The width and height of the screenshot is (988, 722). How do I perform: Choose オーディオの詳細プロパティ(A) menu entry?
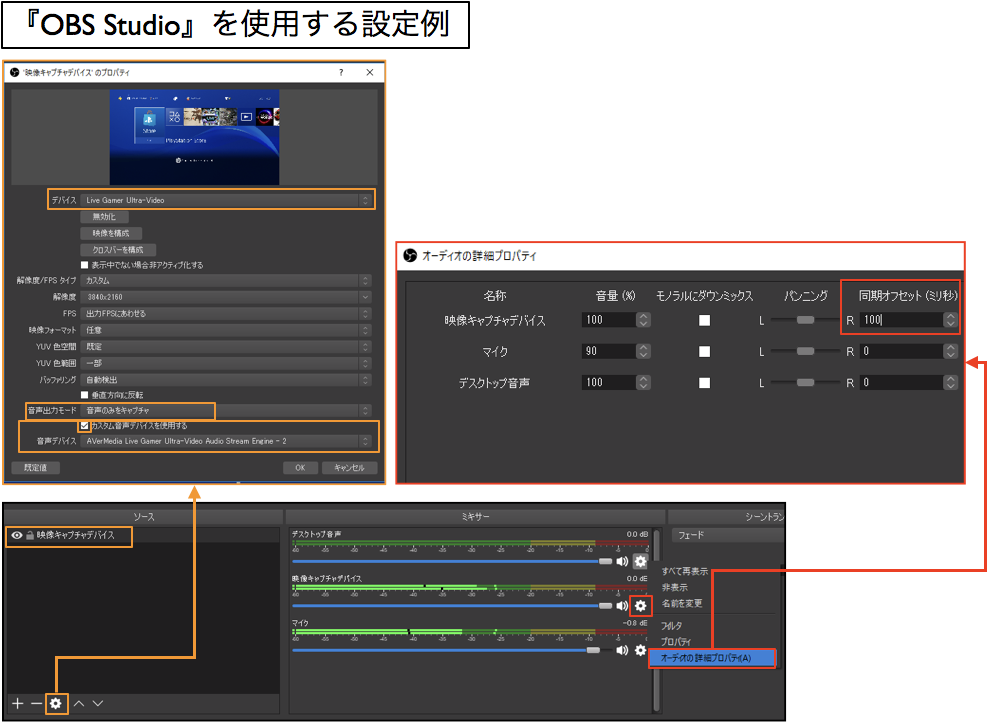click(x=712, y=658)
